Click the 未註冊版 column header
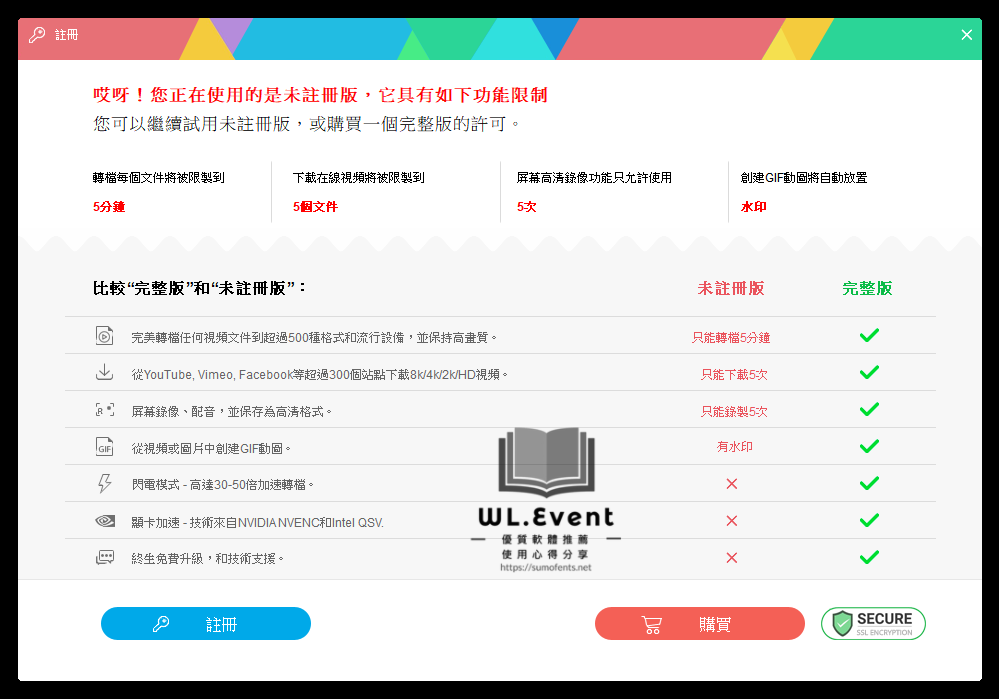The width and height of the screenshot is (999, 699). click(731, 288)
